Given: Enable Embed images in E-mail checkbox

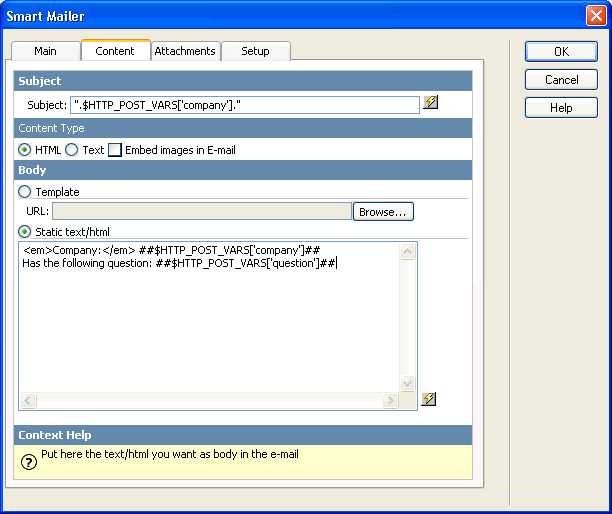Looking at the screenshot, I should pyautogui.click(x=115, y=150).
